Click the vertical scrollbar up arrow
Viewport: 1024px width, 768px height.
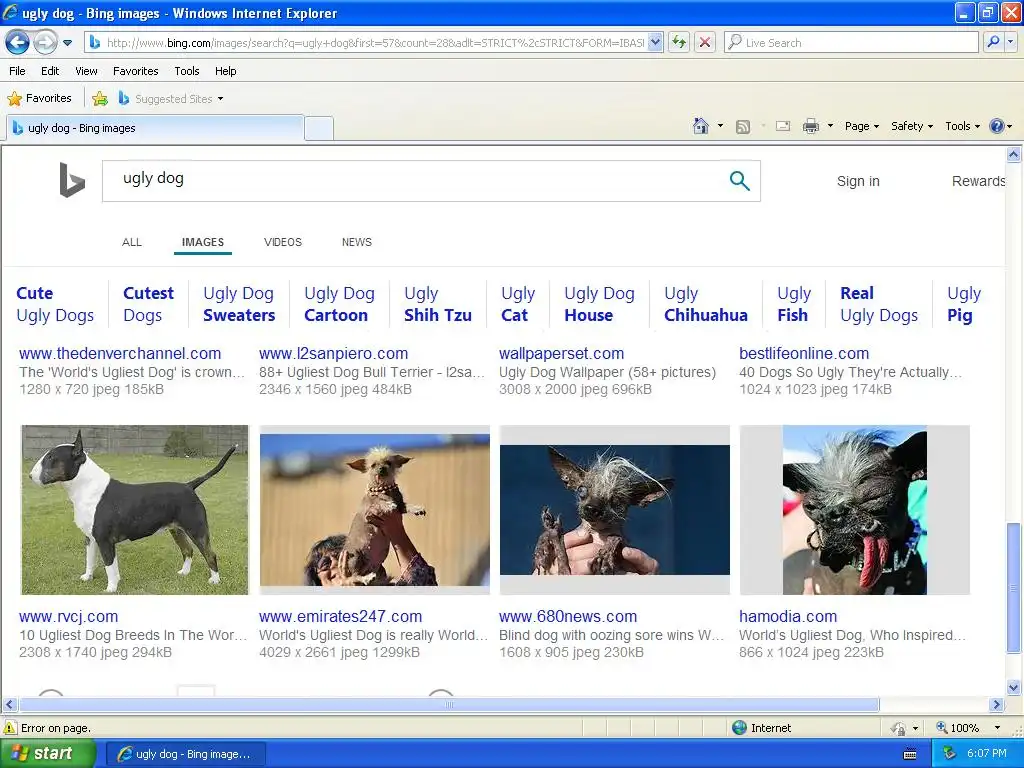1014,155
